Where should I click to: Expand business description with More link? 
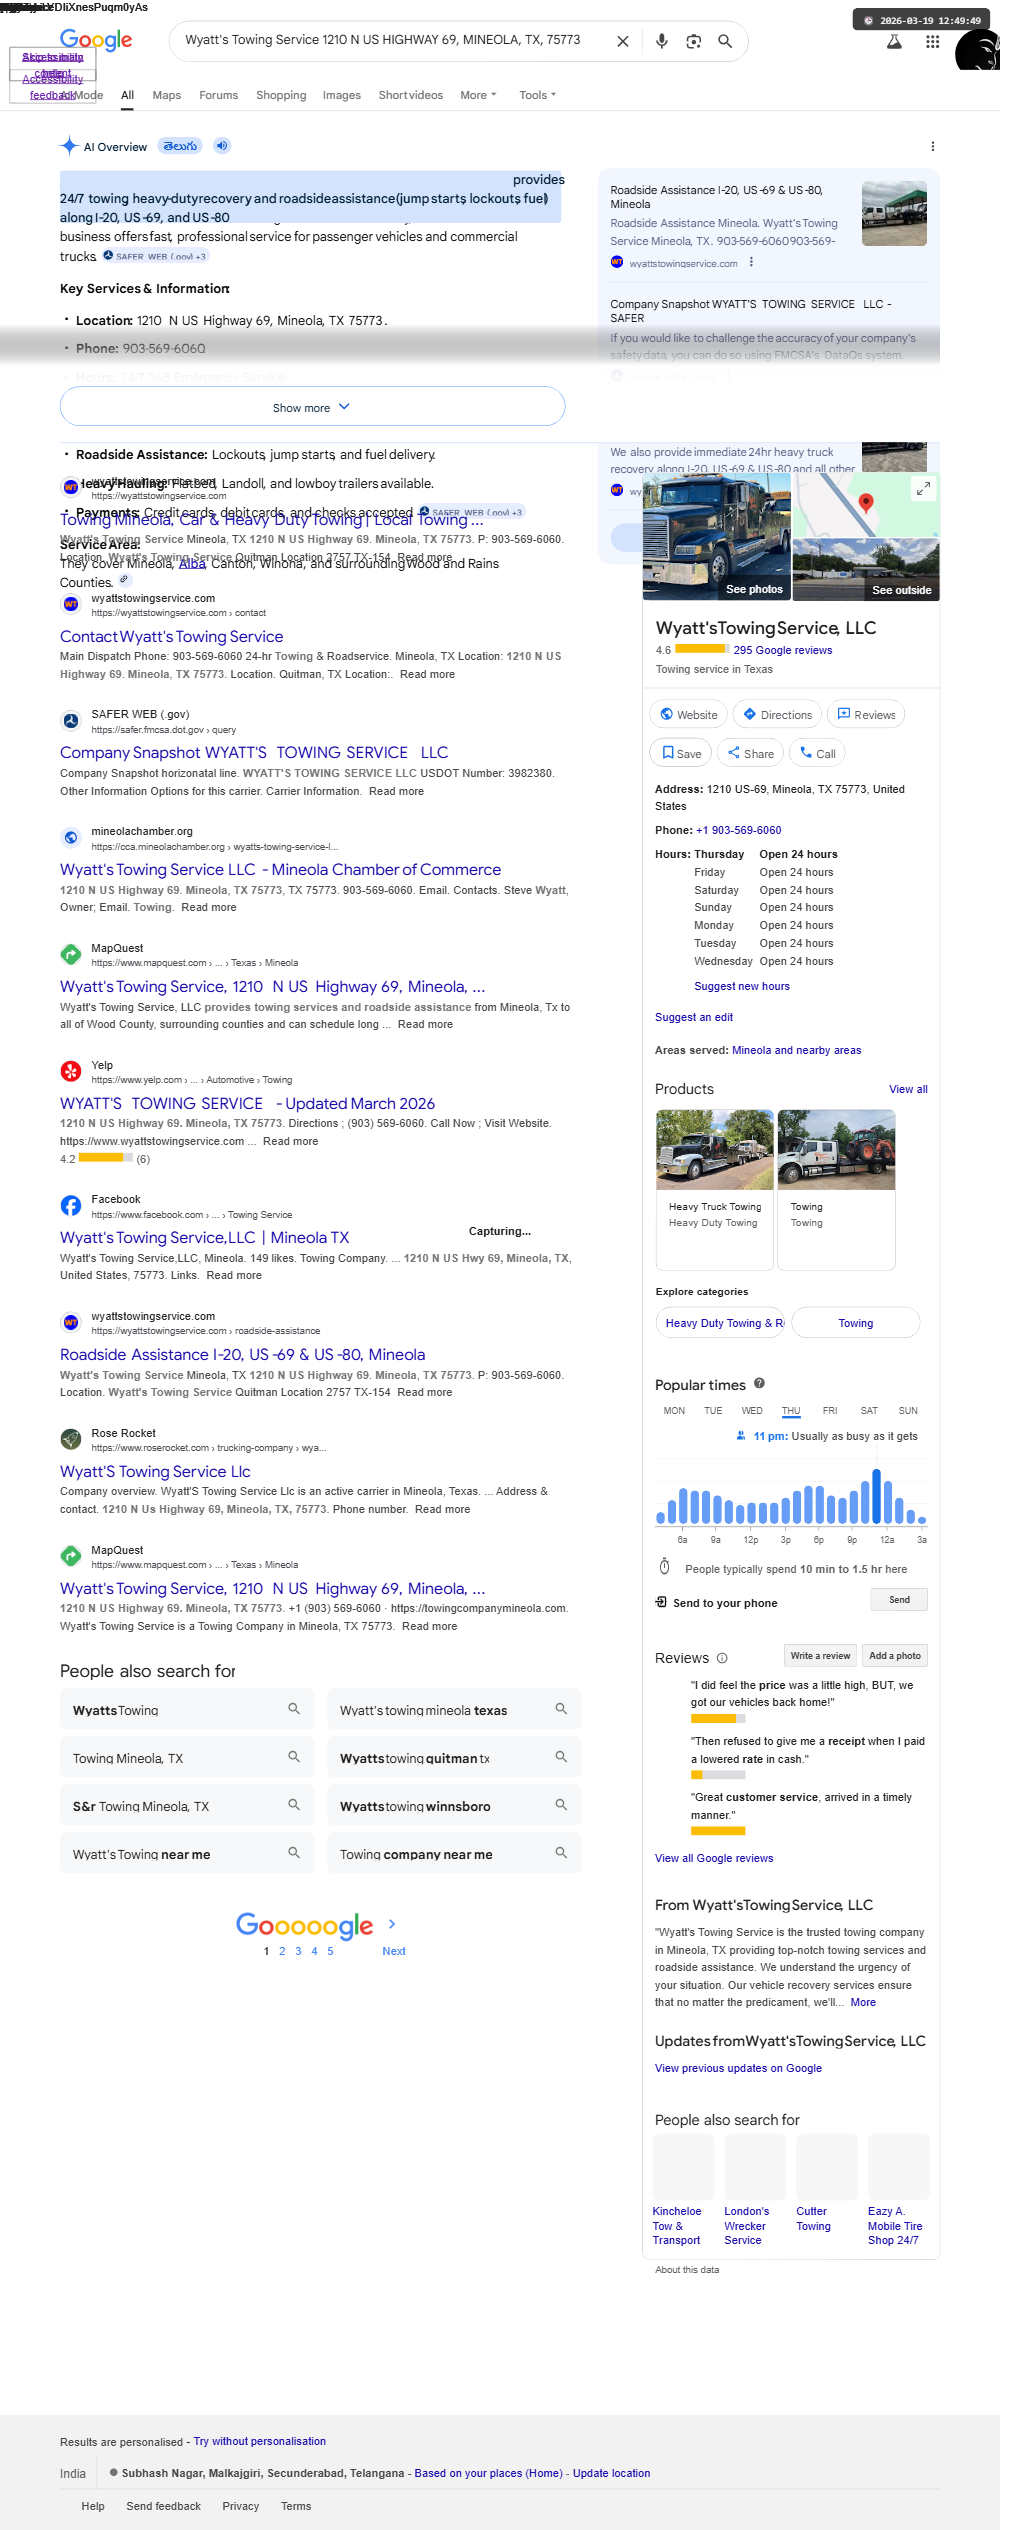tap(863, 2002)
